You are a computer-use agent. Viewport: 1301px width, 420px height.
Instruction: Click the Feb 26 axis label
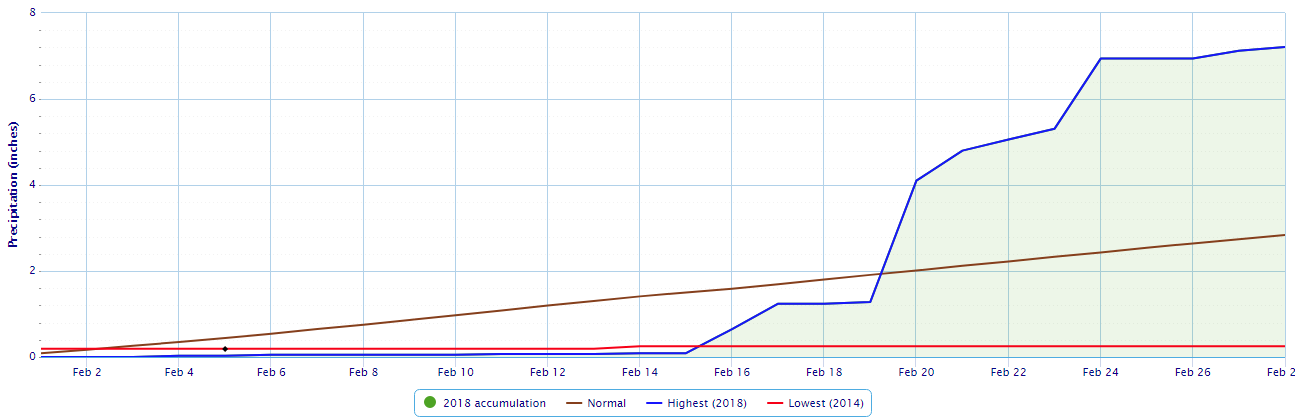1192,372
